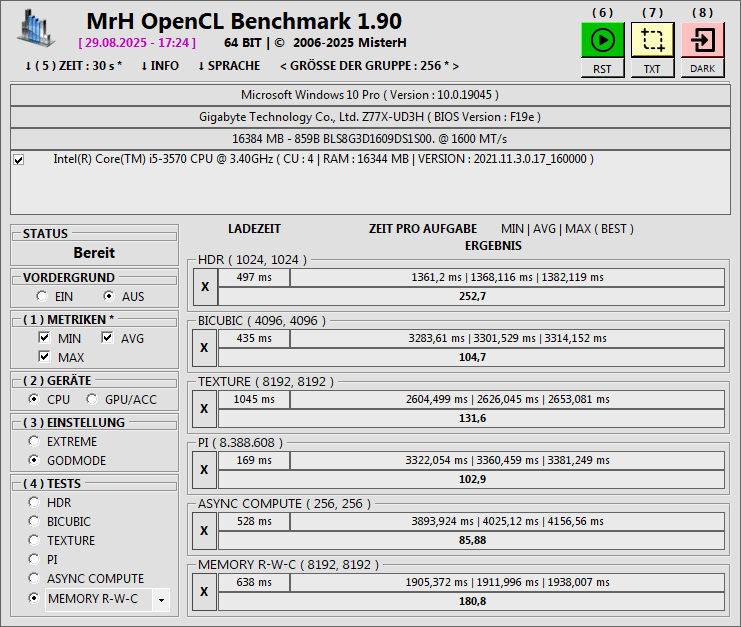Start the benchmark with green play icon
Screen dimensions: 741x627
[x=603, y=40]
